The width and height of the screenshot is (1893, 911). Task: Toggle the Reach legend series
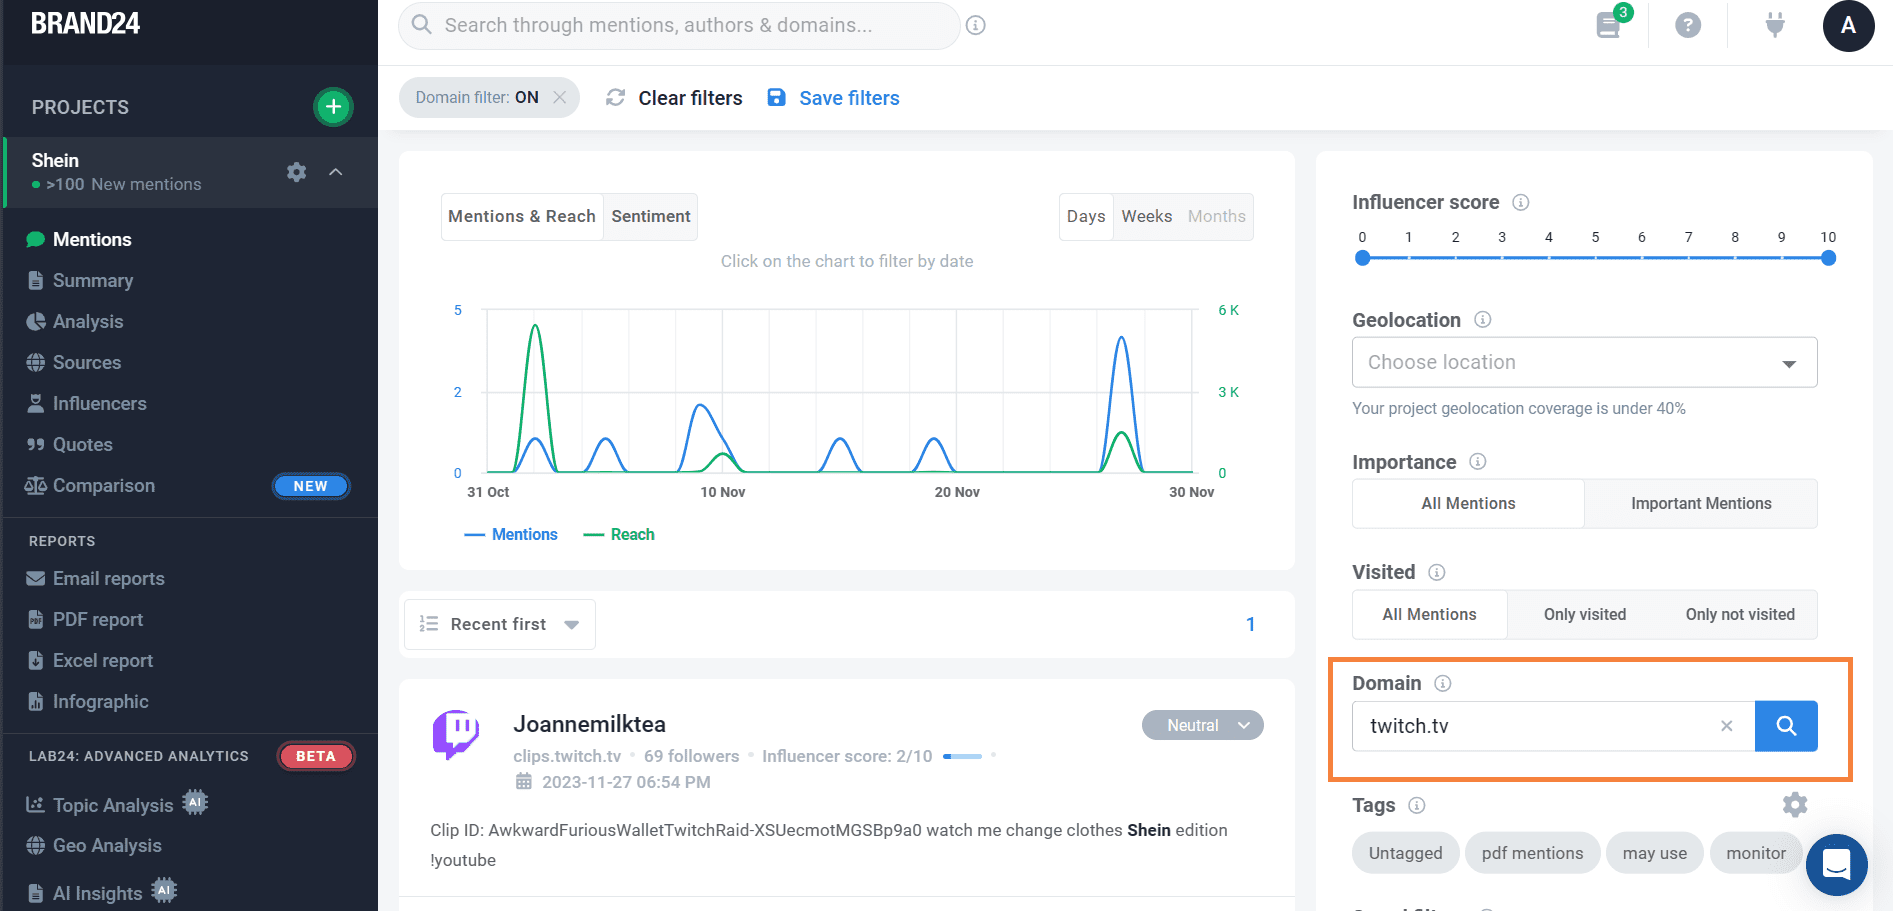tap(619, 534)
